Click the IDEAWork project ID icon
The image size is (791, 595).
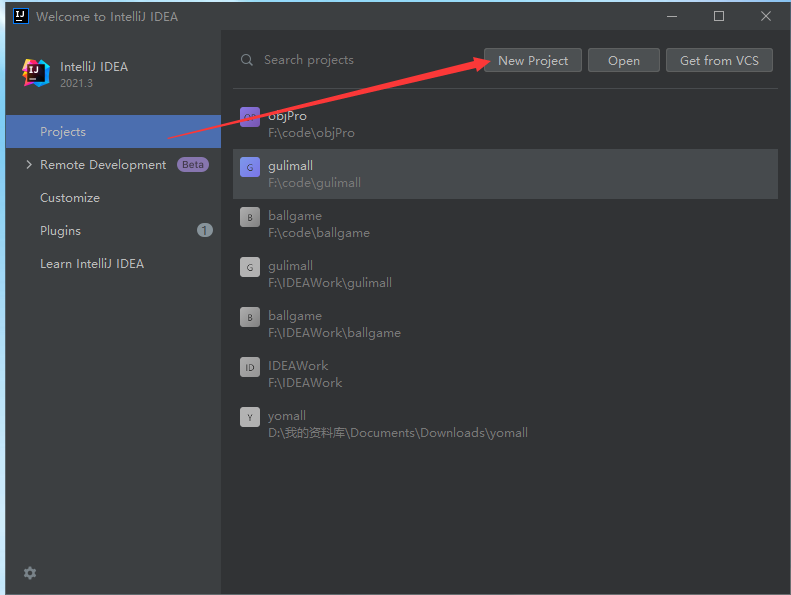click(250, 367)
